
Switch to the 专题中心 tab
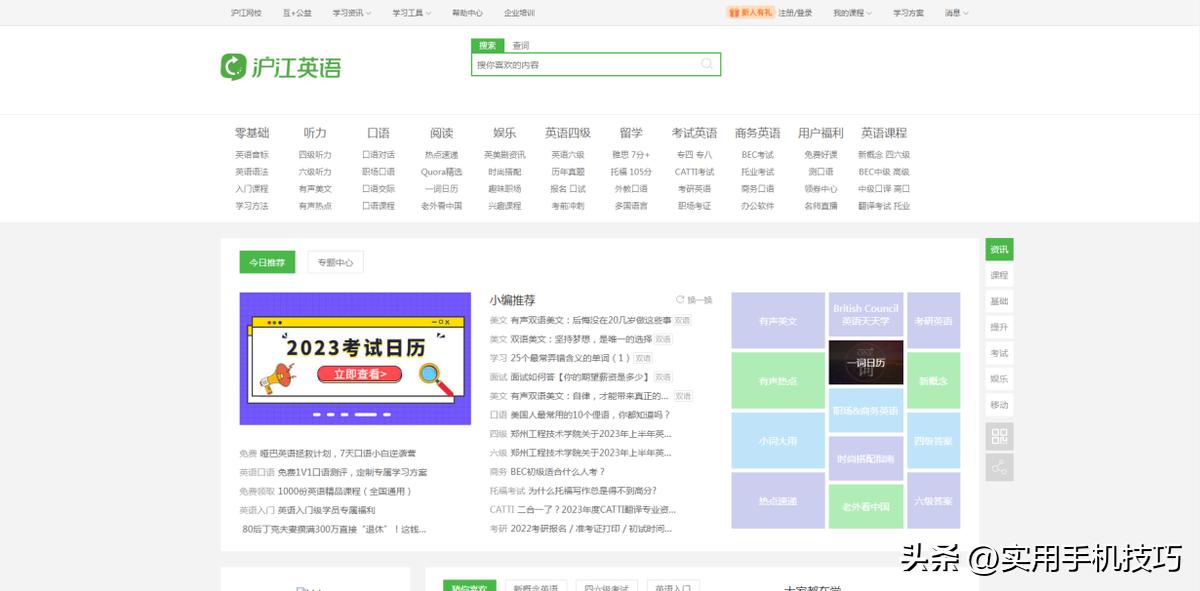pyautogui.click(x=335, y=261)
